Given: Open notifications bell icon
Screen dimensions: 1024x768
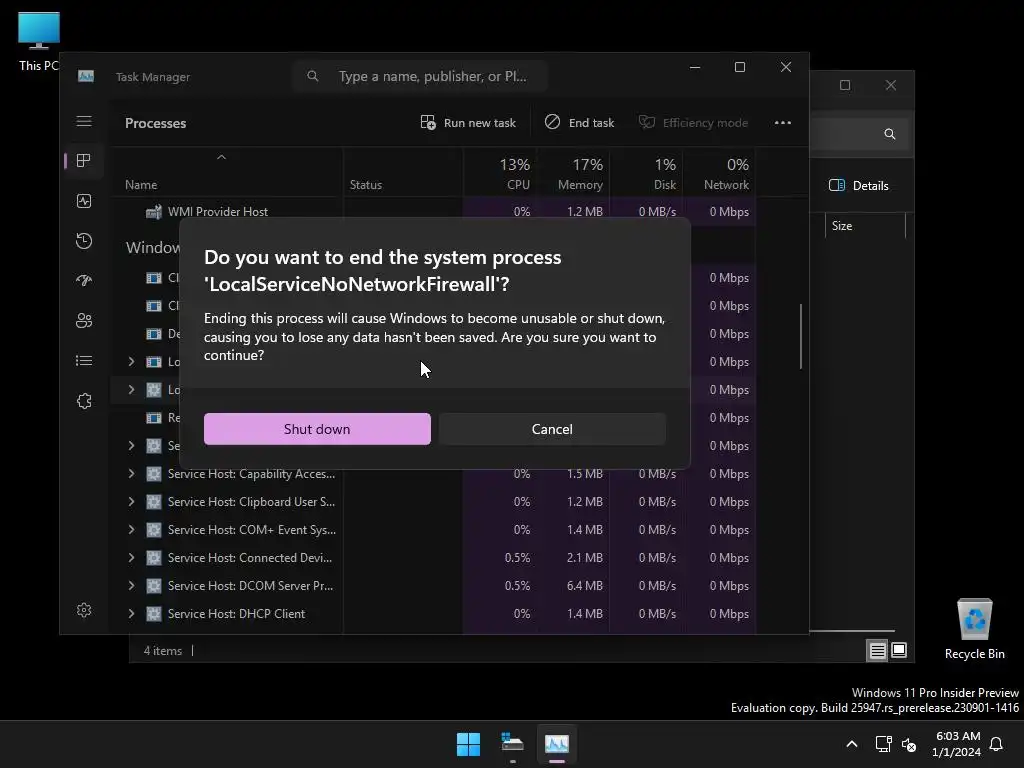Looking at the screenshot, I should point(996,744).
